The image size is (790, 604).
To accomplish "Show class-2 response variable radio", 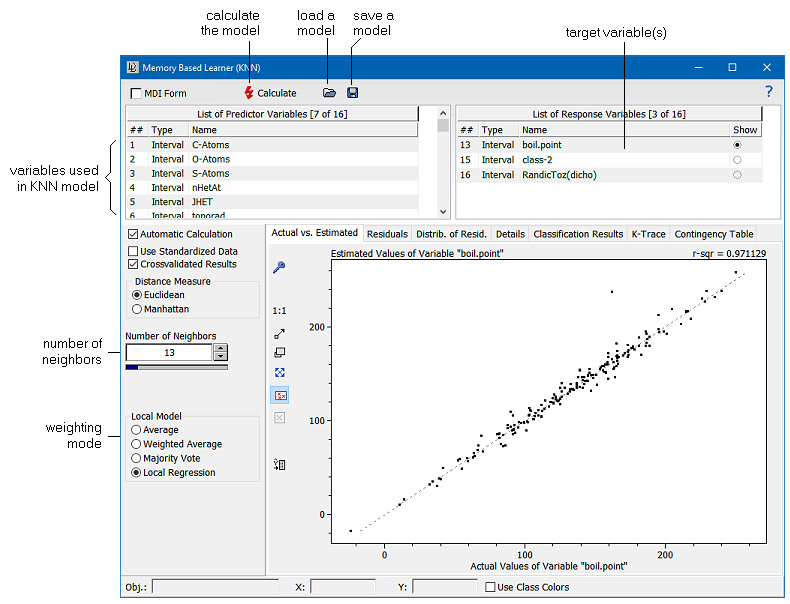I will point(737,160).
